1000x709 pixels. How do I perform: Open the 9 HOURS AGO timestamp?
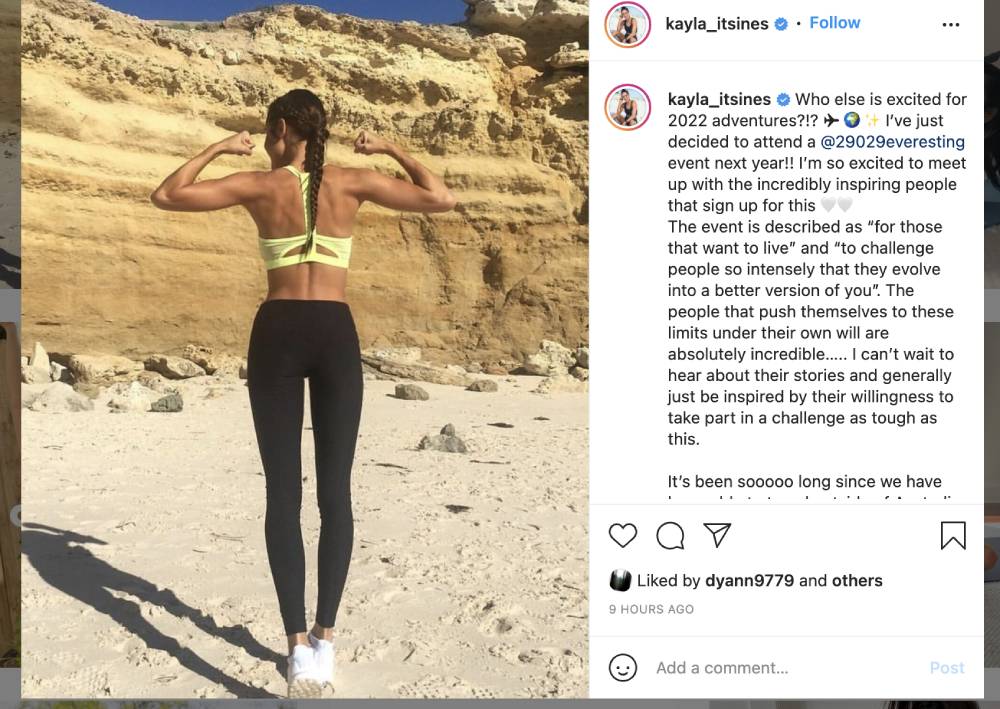point(651,609)
